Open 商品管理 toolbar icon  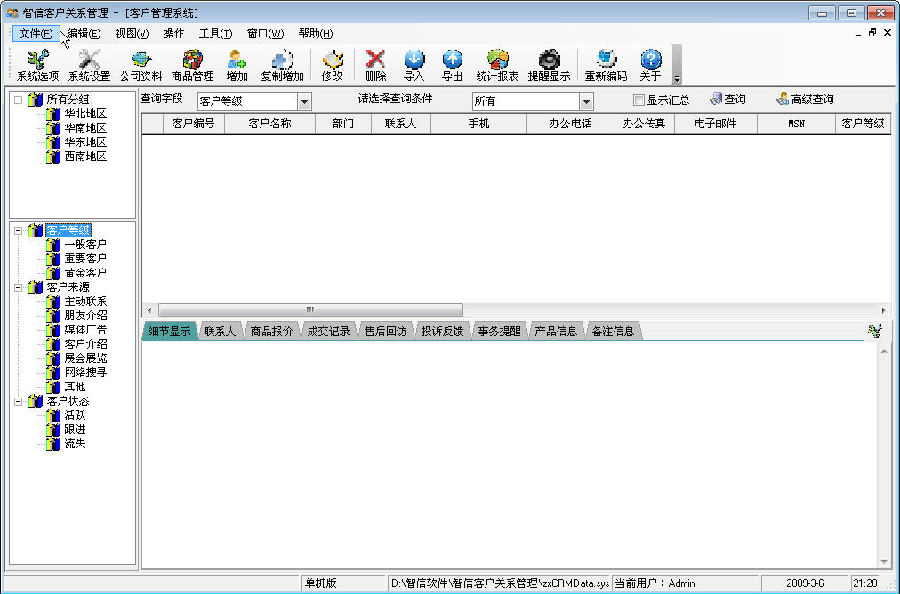pyautogui.click(x=193, y=65)
